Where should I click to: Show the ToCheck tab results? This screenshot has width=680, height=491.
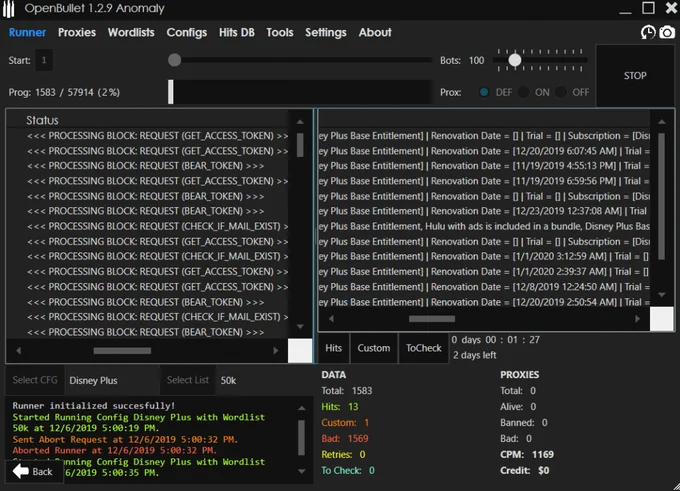click(423, 348)
